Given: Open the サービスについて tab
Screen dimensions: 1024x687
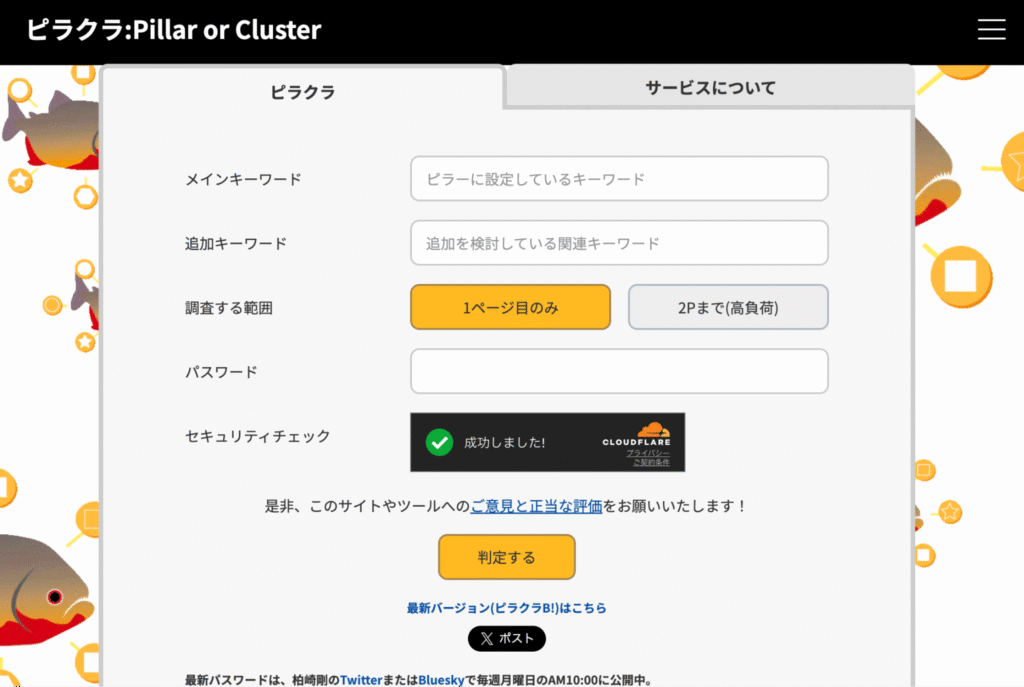Looking at the screenshot, I should pos(710,88).
